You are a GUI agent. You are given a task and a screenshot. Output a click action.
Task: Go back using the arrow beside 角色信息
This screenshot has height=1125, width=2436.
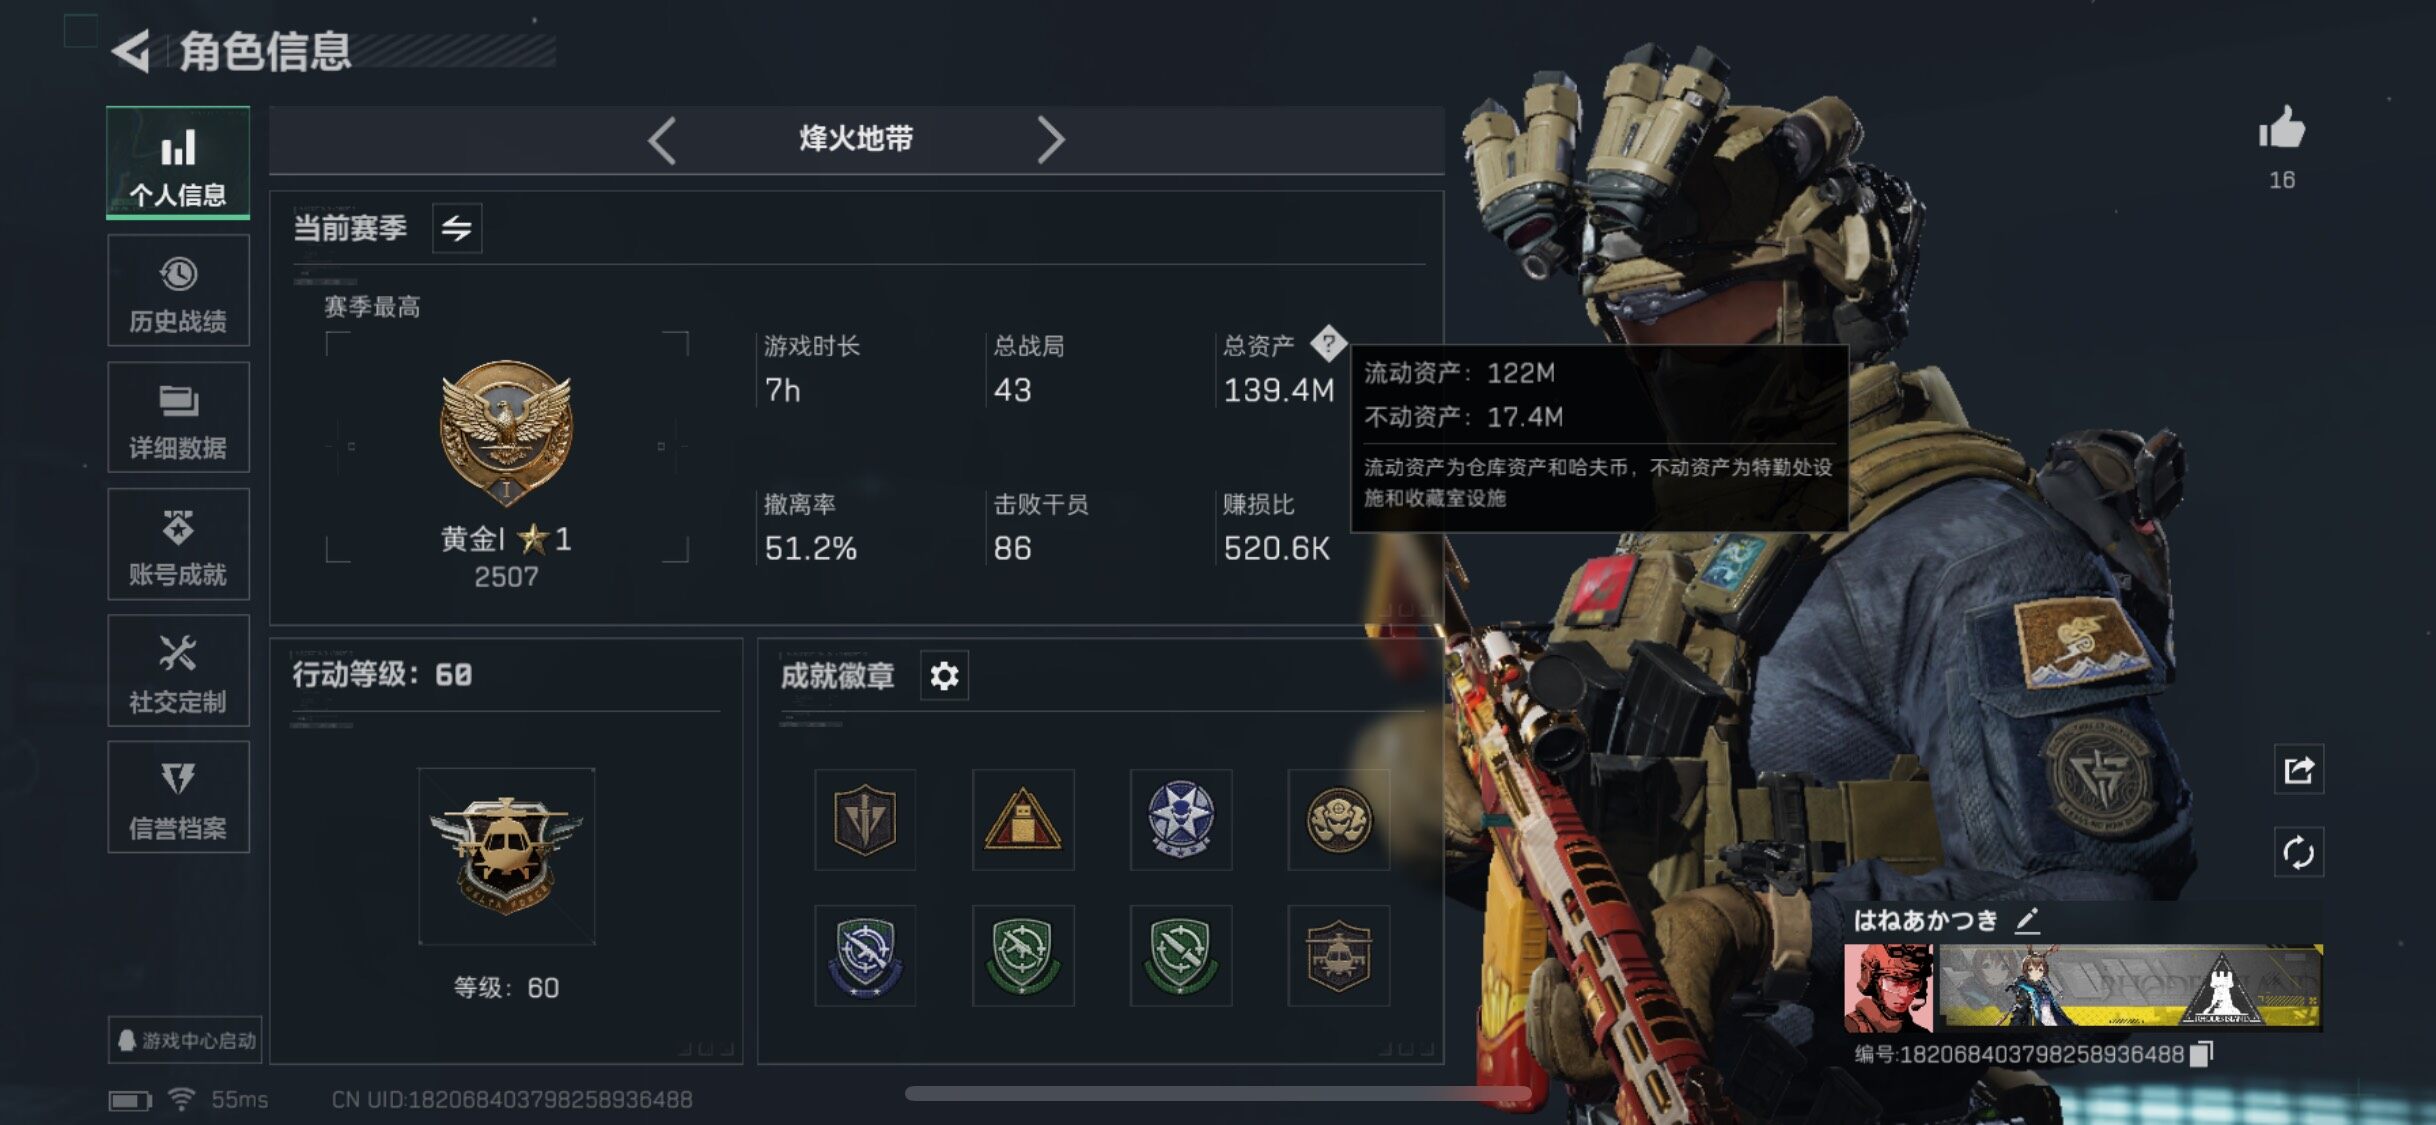pyautogui.click(x=131, y=51)
